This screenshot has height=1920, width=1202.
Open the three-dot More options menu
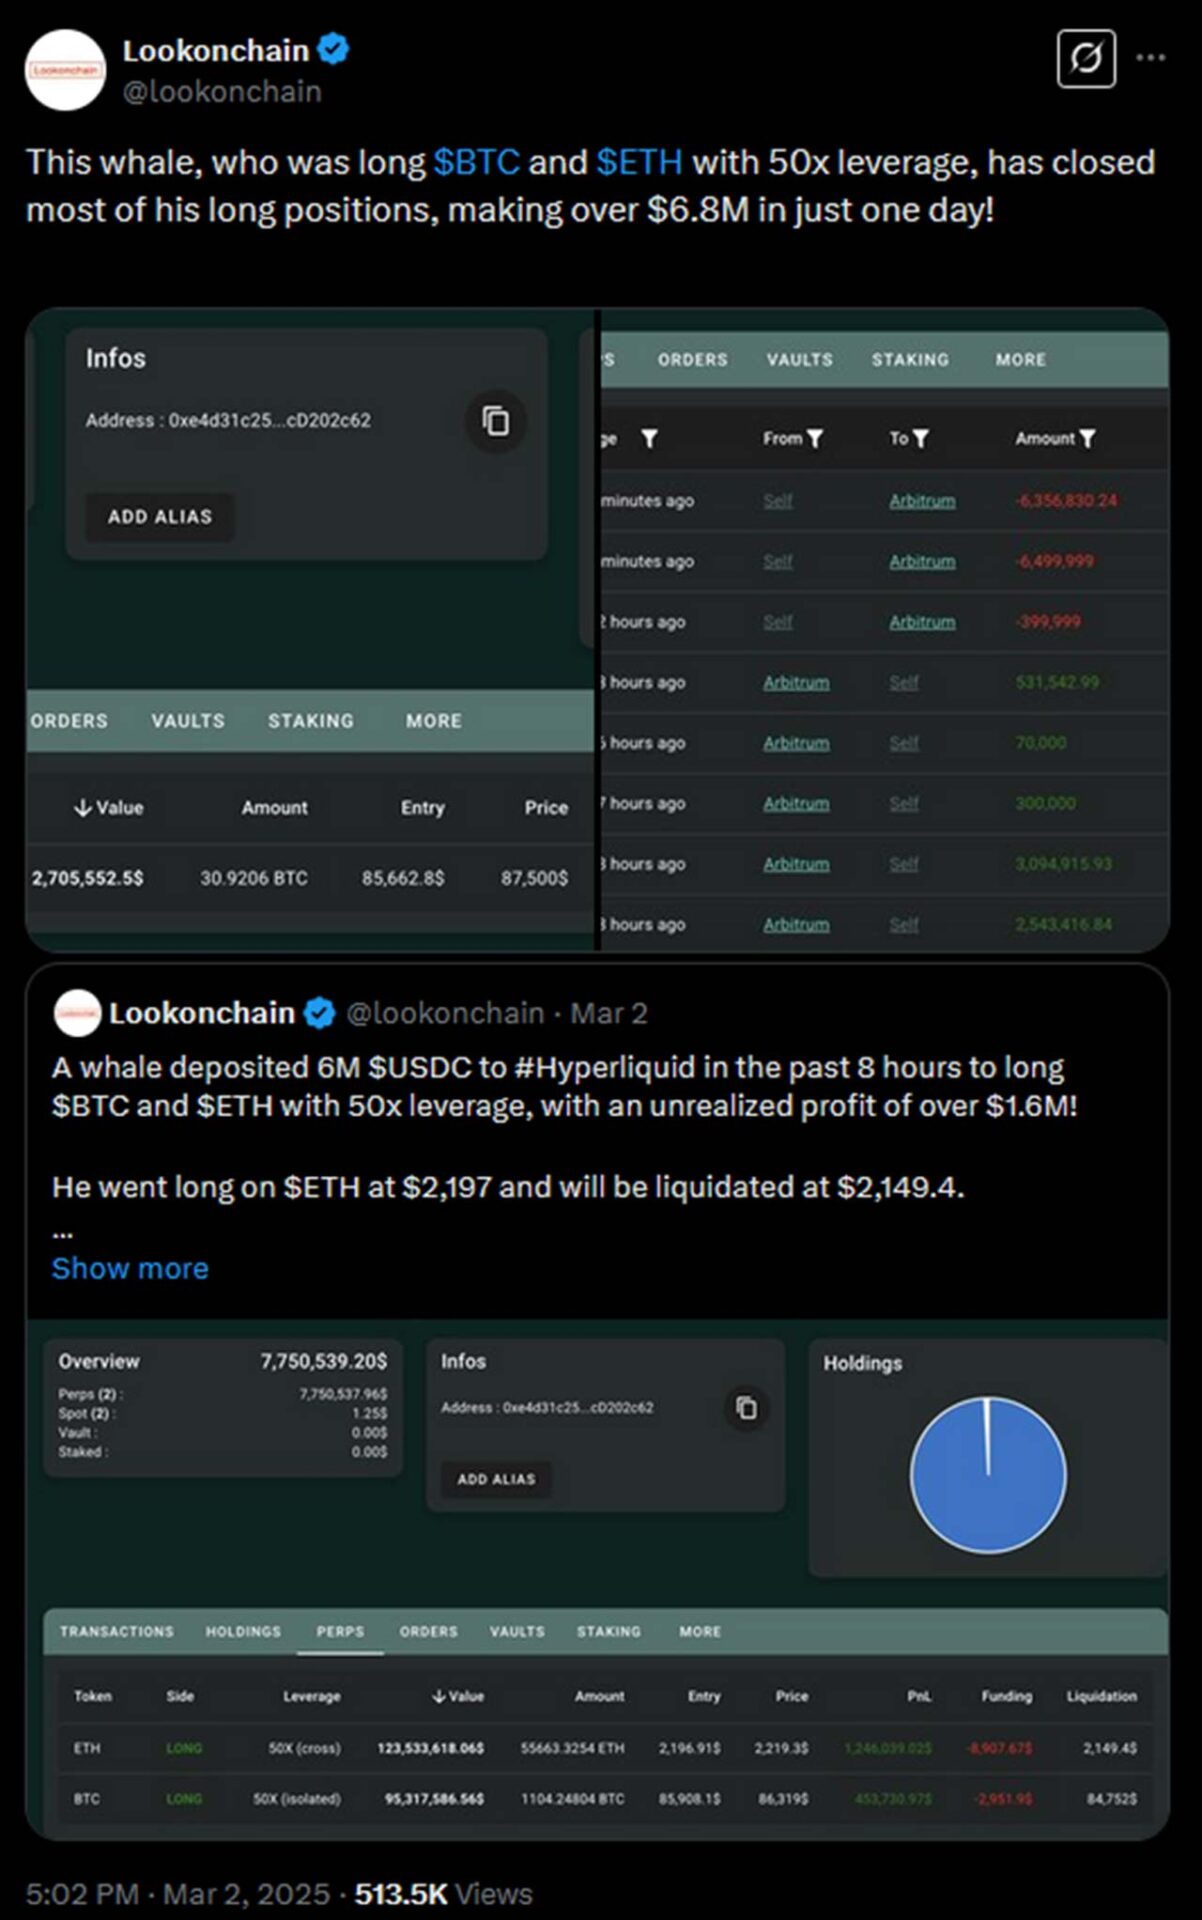(1151, 58)
